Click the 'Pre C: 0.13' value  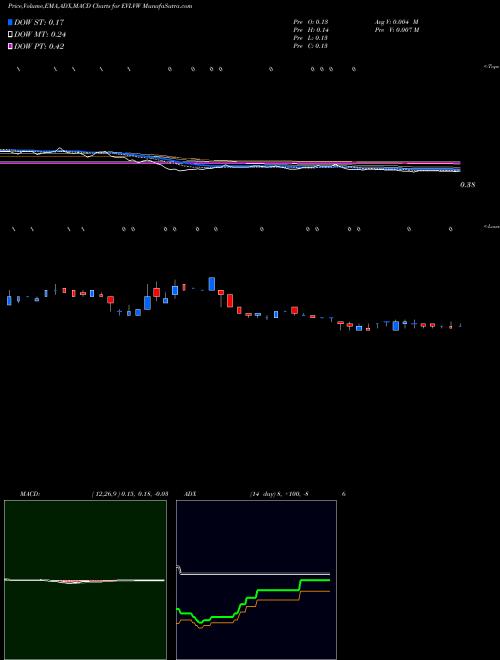click(x=311, y=46)
